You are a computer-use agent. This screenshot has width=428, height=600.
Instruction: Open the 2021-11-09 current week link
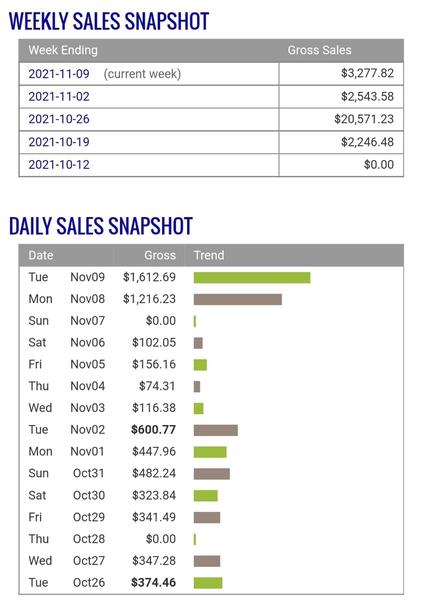pos(59,73)
